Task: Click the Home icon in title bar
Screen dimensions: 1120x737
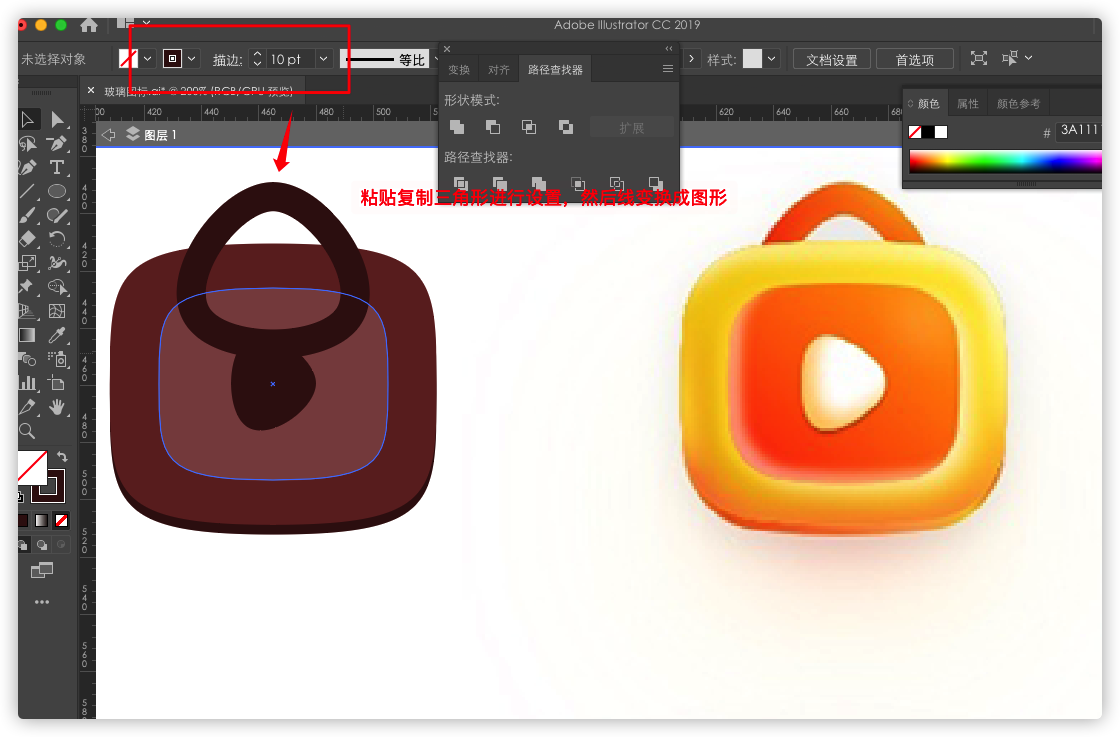Action: click(89, 26)
